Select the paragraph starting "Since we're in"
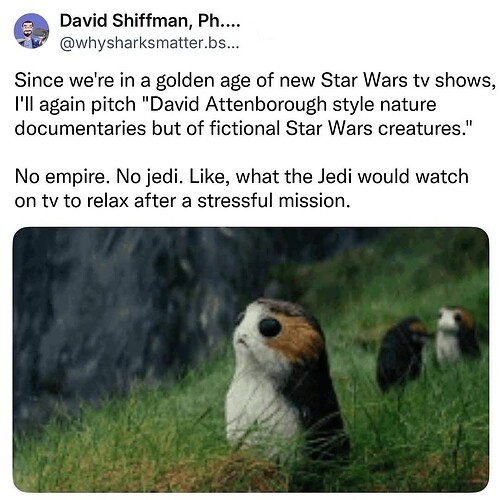Image resolution: width=500 pixels, height=500 pixels. click(x=255, y=104)
